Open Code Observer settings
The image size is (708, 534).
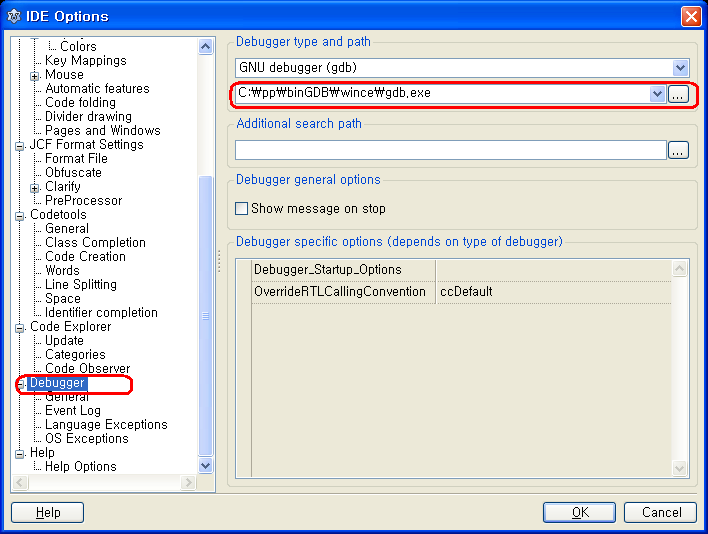tap(88, 368)
